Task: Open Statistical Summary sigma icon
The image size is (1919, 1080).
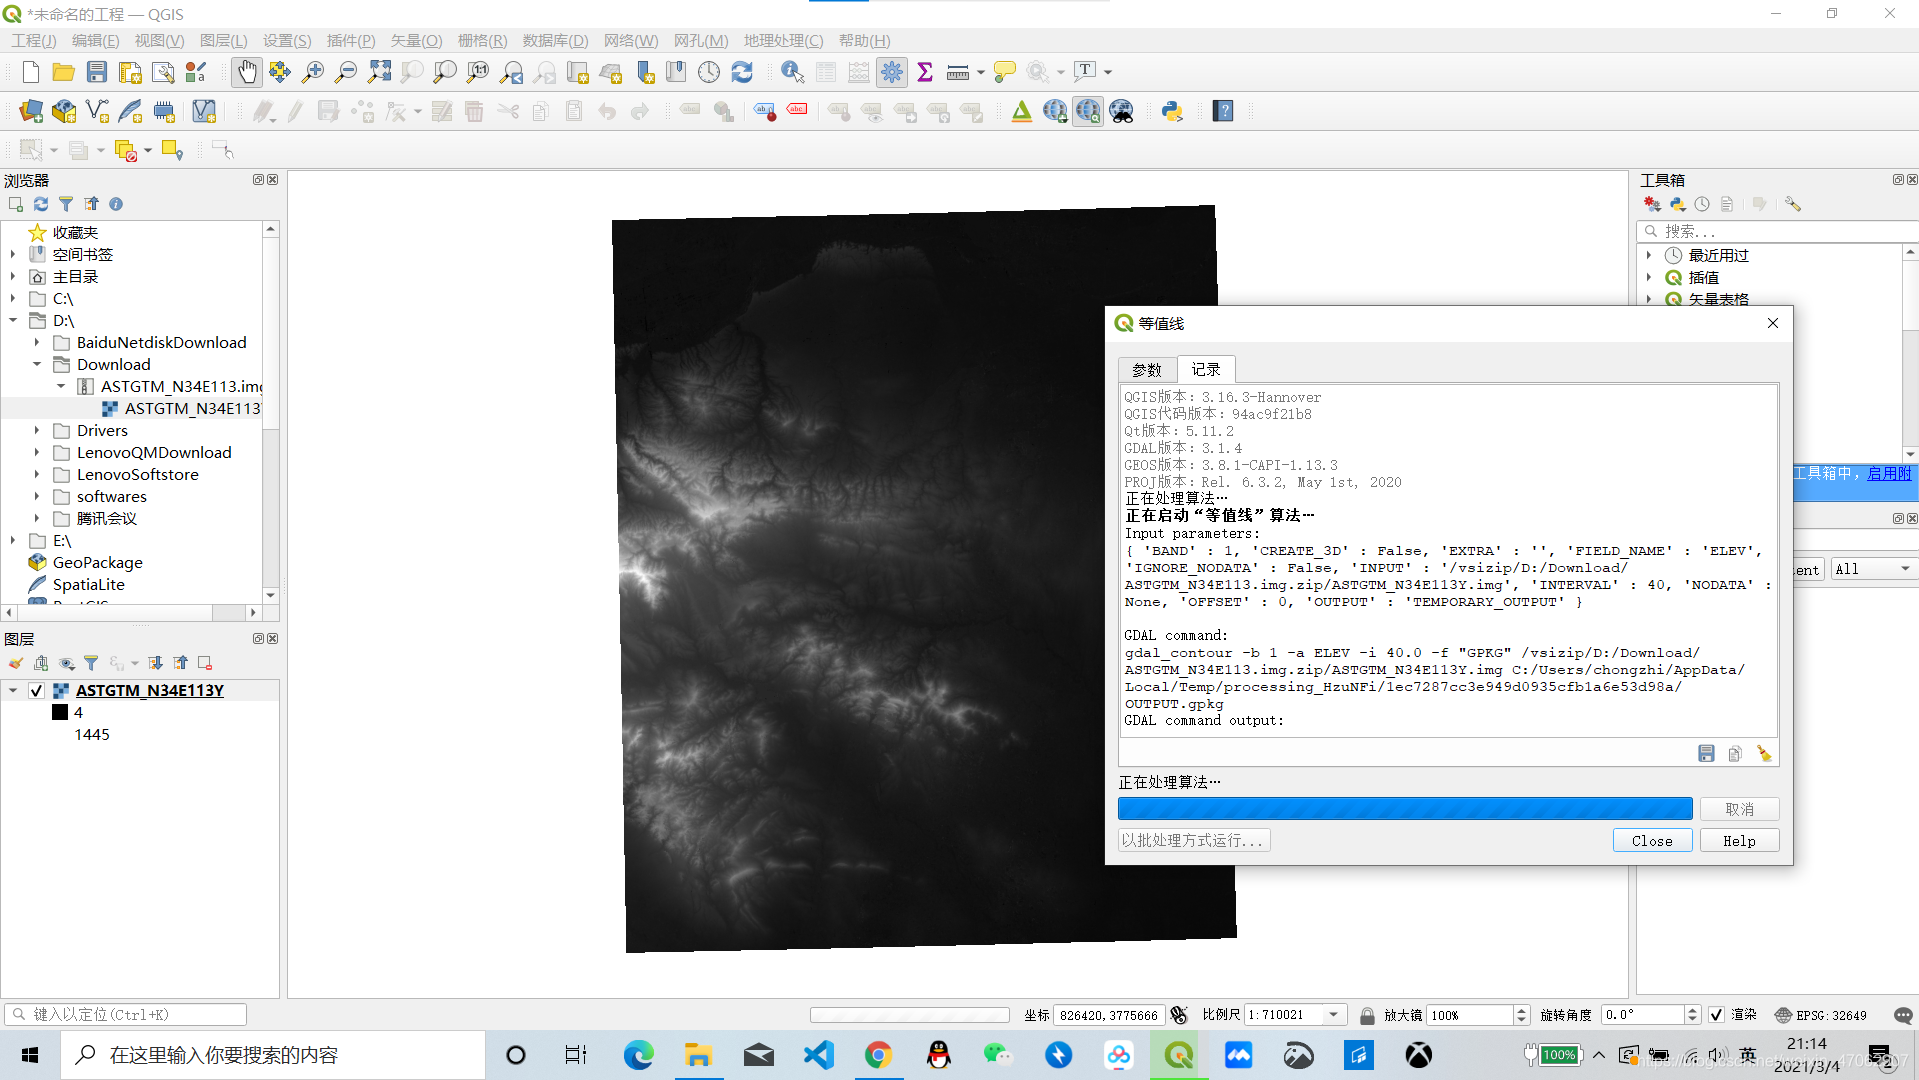Action: click(x=925, y=72)
